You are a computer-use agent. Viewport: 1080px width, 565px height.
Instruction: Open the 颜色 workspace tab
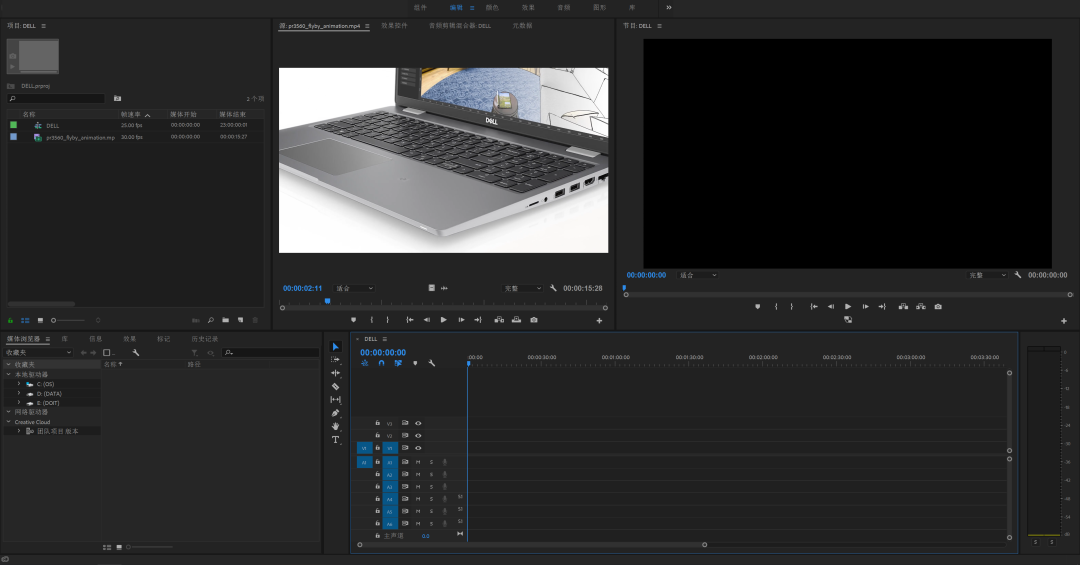click(x=492, y=7)
